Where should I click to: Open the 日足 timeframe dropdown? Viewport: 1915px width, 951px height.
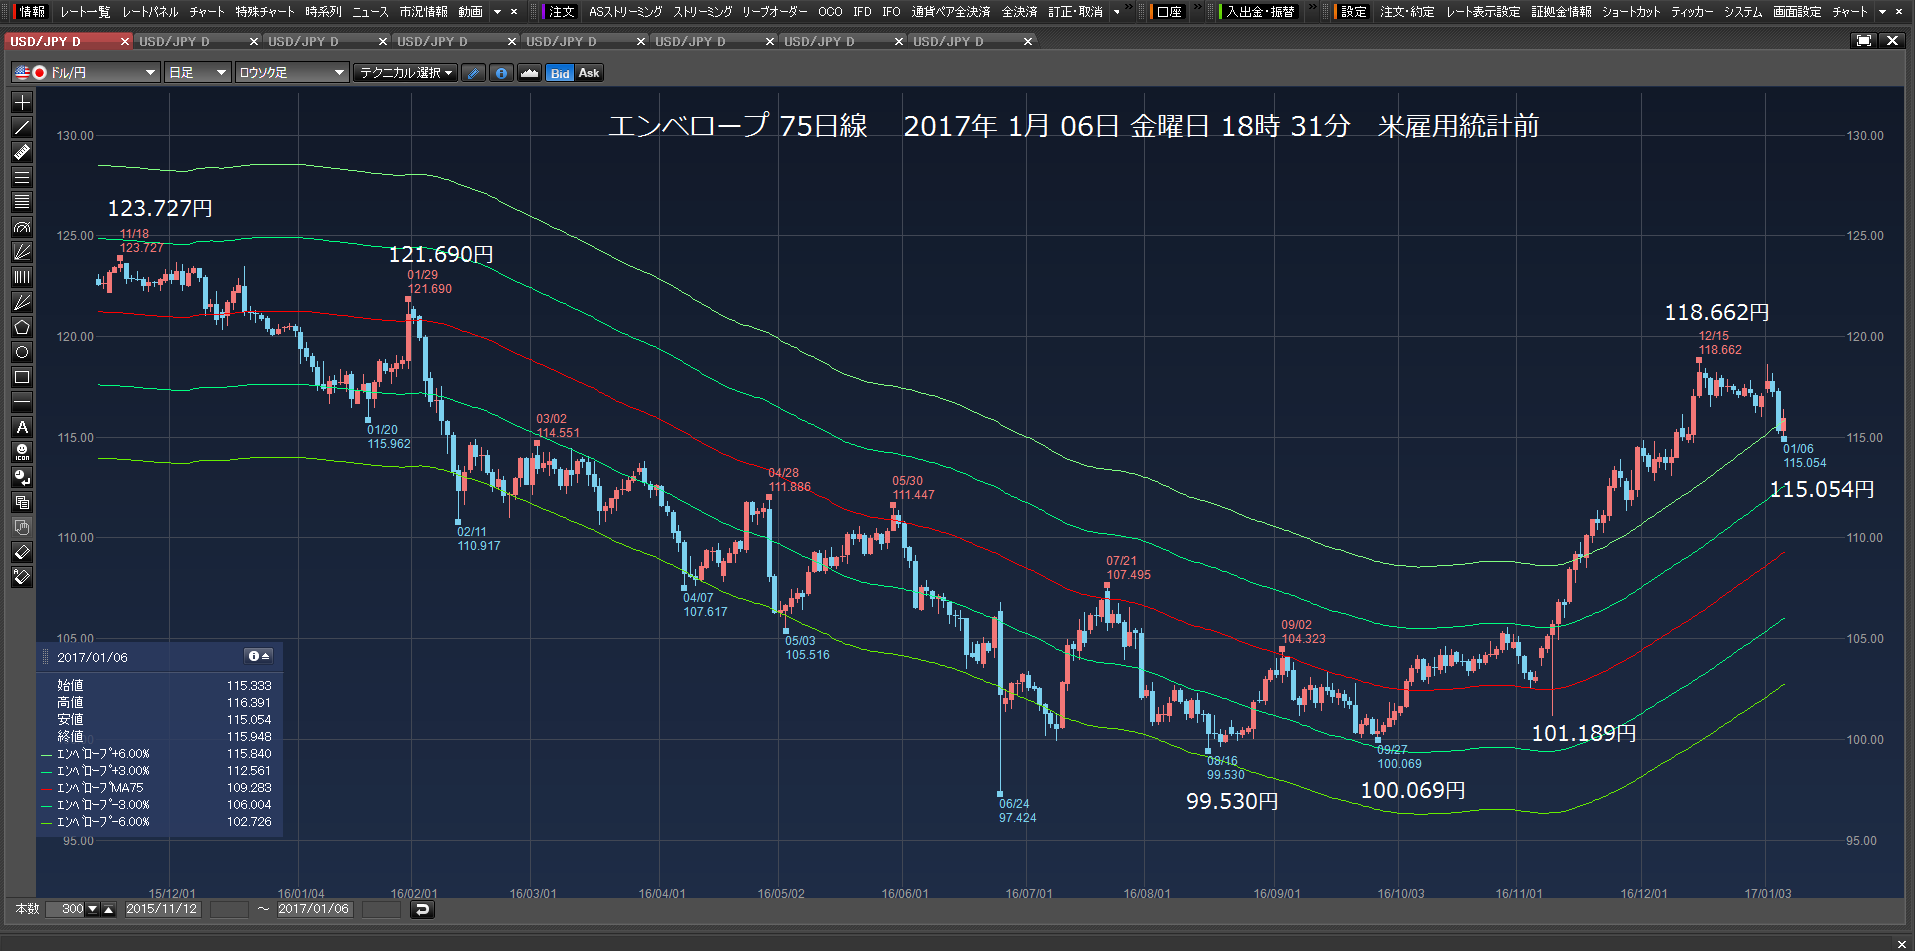[198, 73]
